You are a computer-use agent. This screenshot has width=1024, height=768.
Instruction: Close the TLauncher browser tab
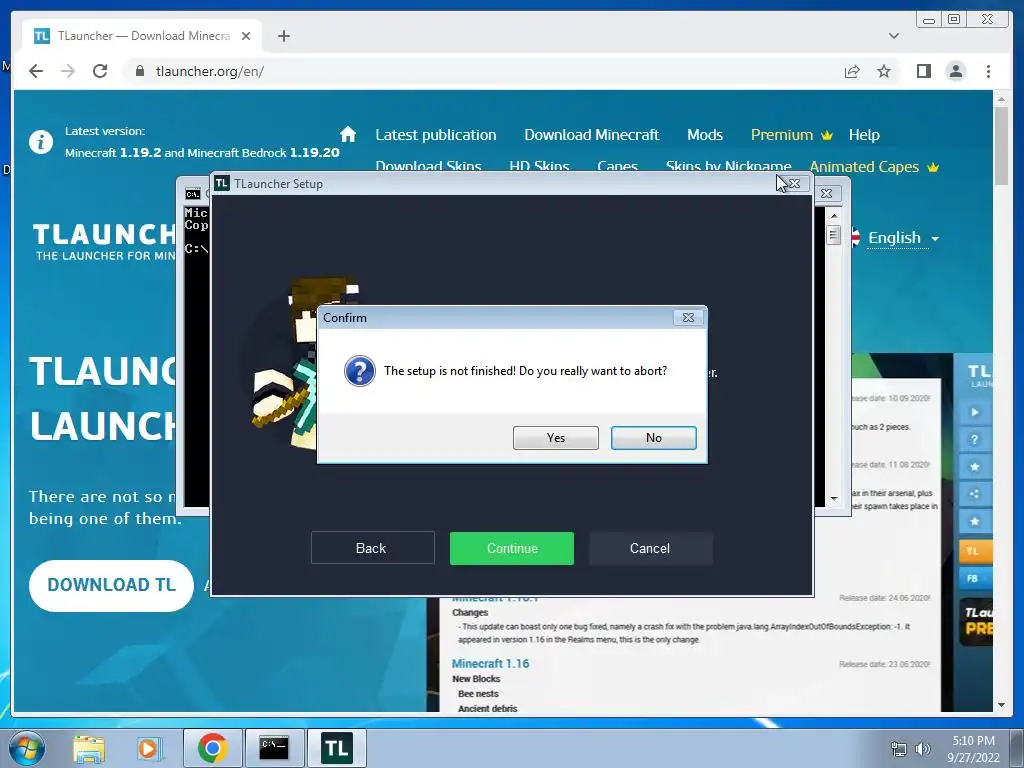(x=246, y=36)
